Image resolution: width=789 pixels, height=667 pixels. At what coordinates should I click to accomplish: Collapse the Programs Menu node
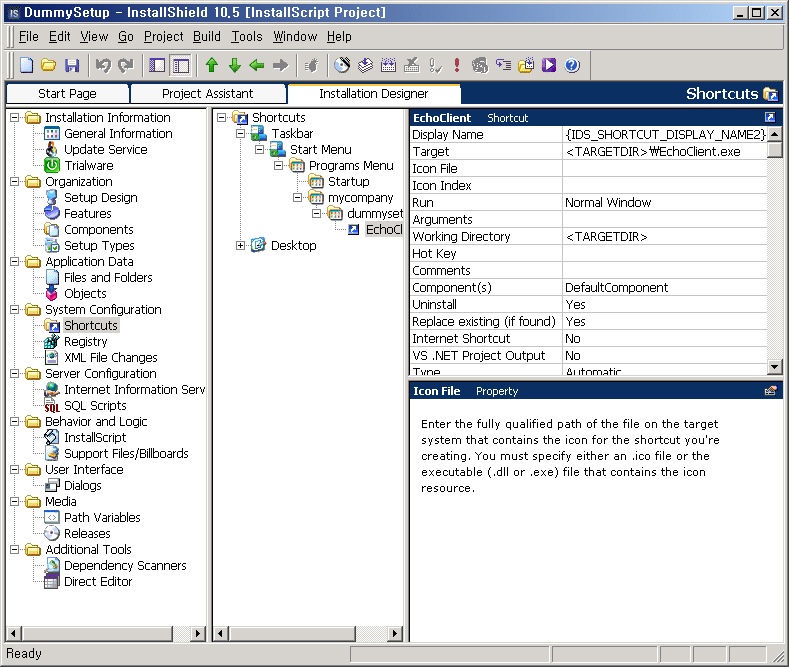278,165
